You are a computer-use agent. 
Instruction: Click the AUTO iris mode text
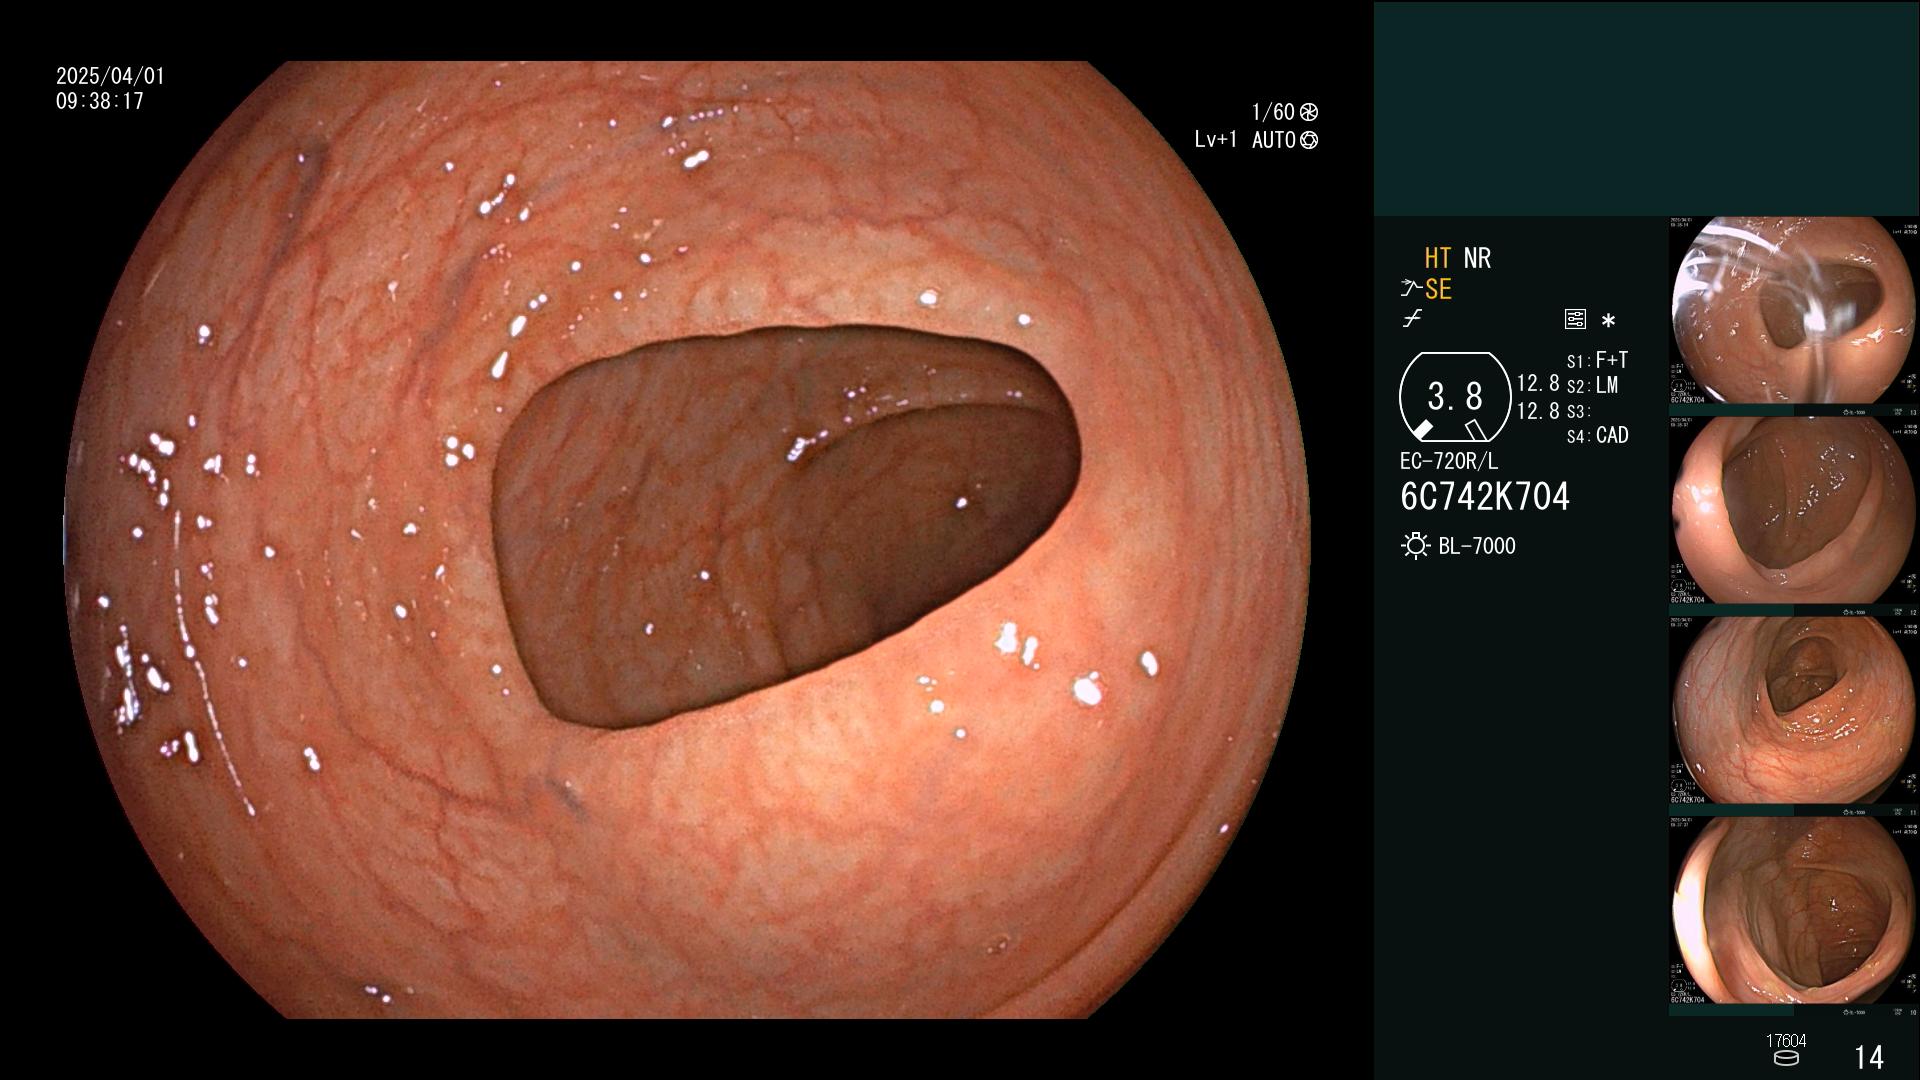coord(1274,140)
